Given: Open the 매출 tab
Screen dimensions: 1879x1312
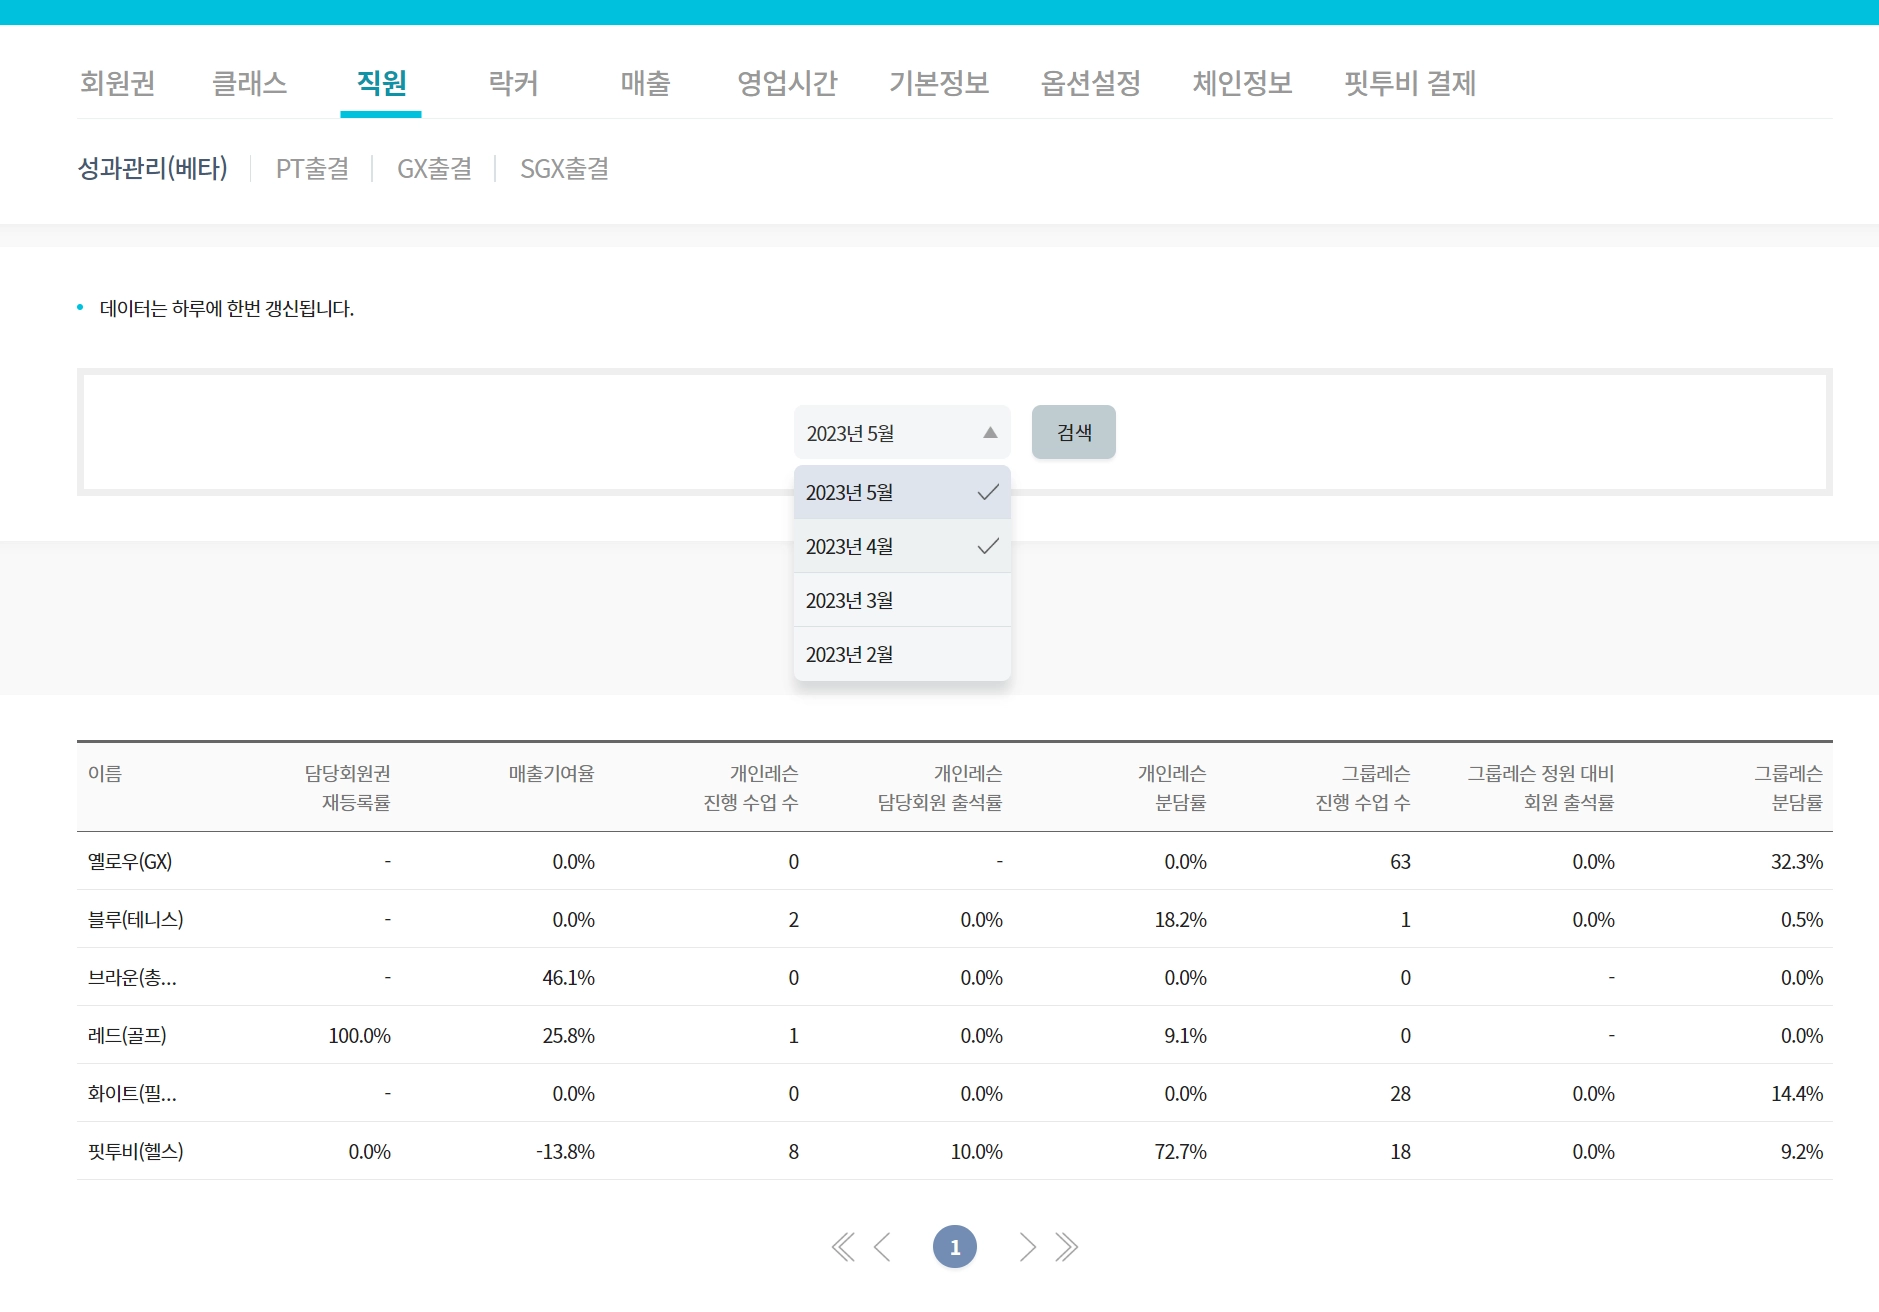Looking at the screenshot, I should coord(645,83).
